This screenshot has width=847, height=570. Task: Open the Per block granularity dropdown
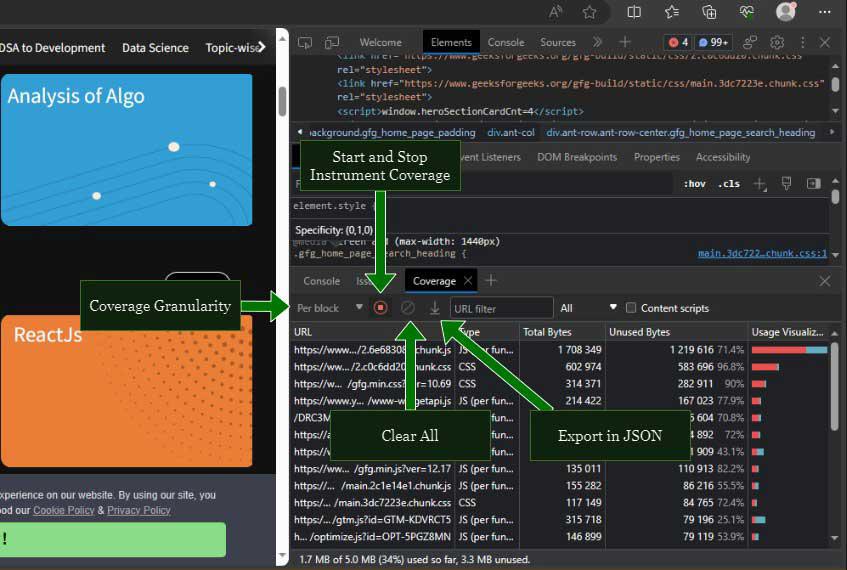330,308
